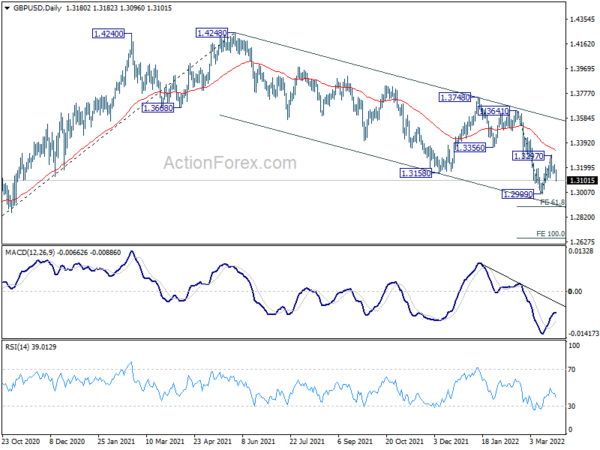Viewport: 600px width, 450px height.
Task: Click the current price tag 1.31015
Action: pyautogui.click(x=582, y=181)
